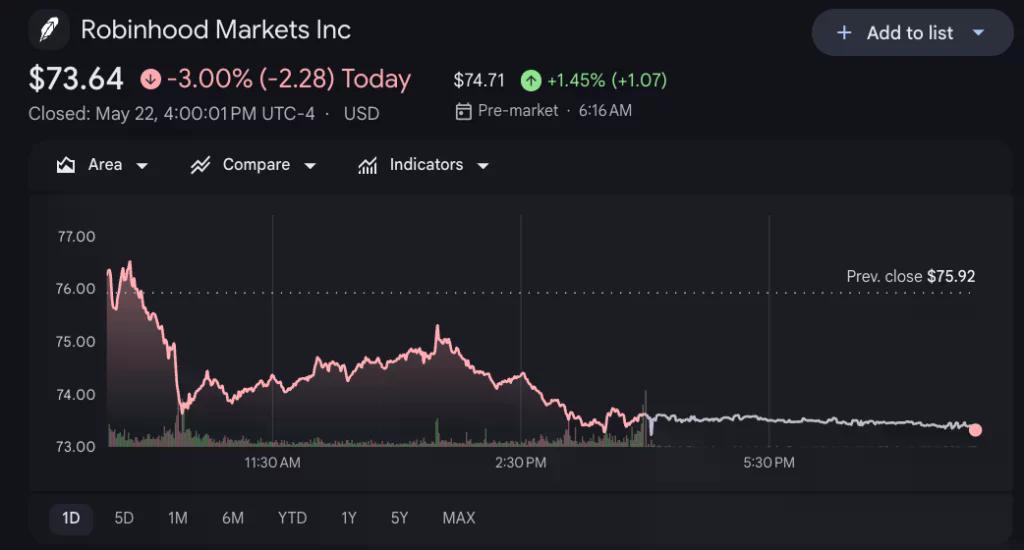Viewport: 1024px width, 550px height.
Task: Select the 1D time range tab
Action: pos(71,519)
